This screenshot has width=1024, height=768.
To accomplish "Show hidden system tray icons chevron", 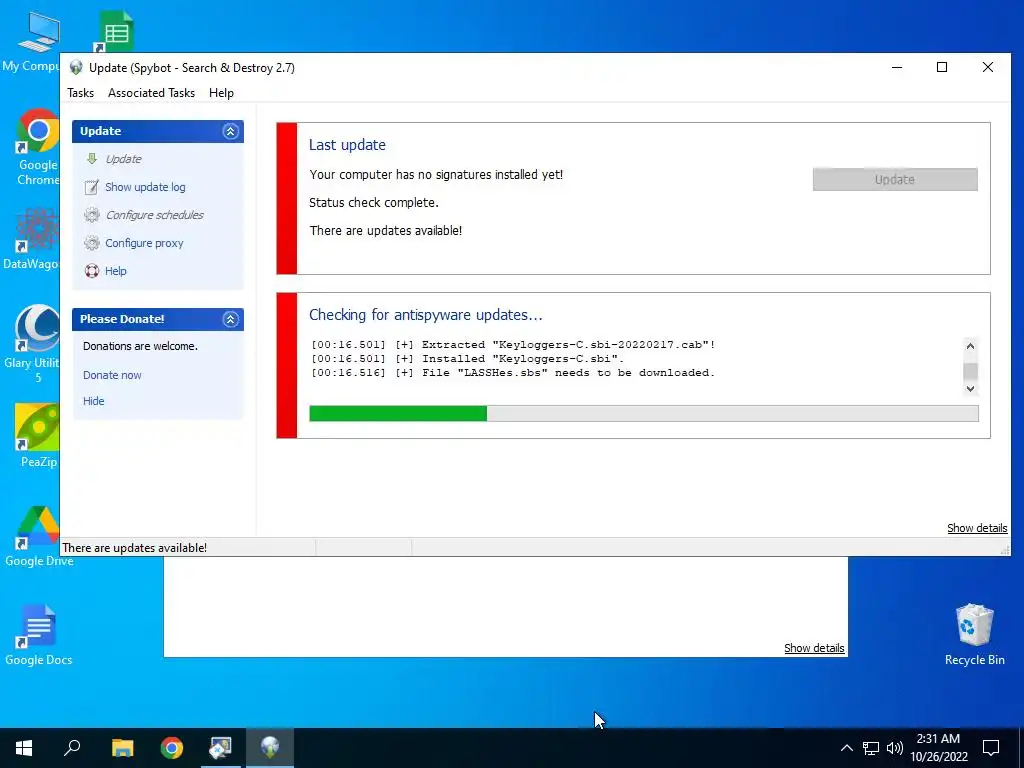I will coord(846,748).
